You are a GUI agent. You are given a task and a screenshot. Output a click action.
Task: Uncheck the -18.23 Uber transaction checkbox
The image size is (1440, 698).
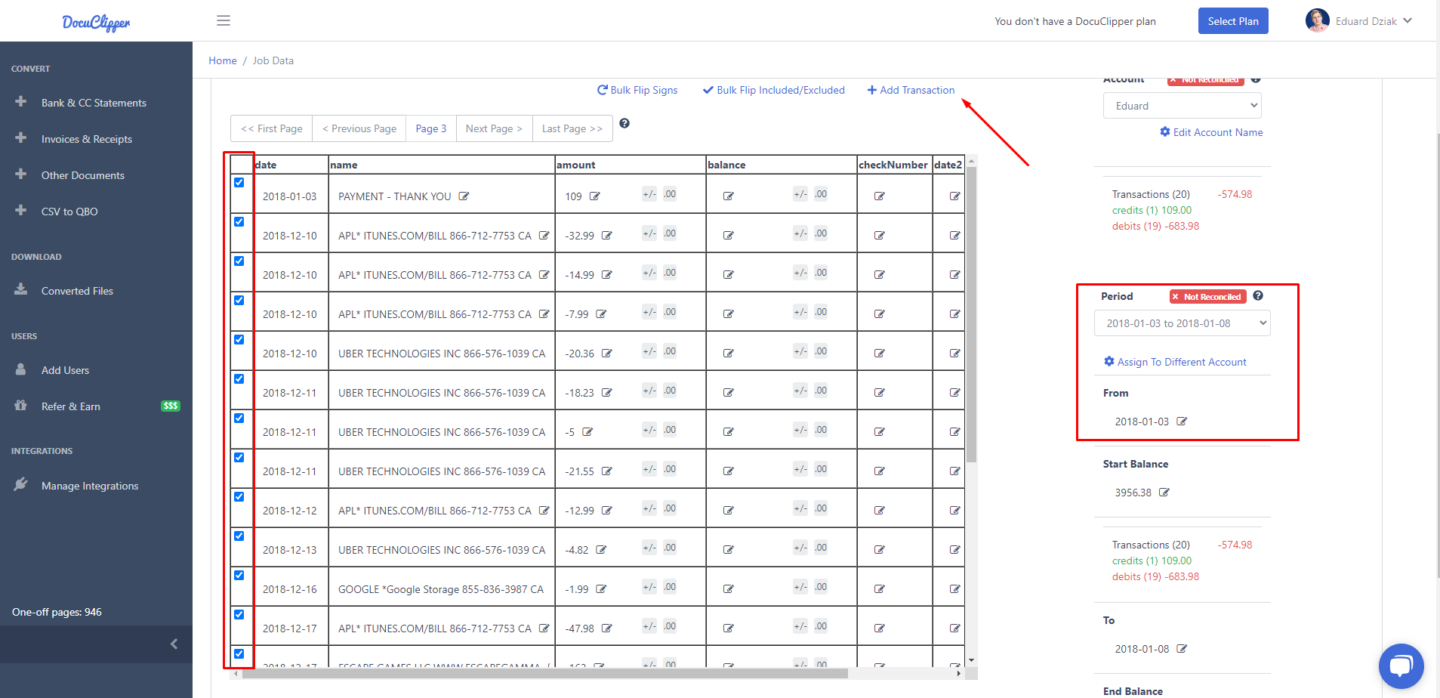[239, 378]
